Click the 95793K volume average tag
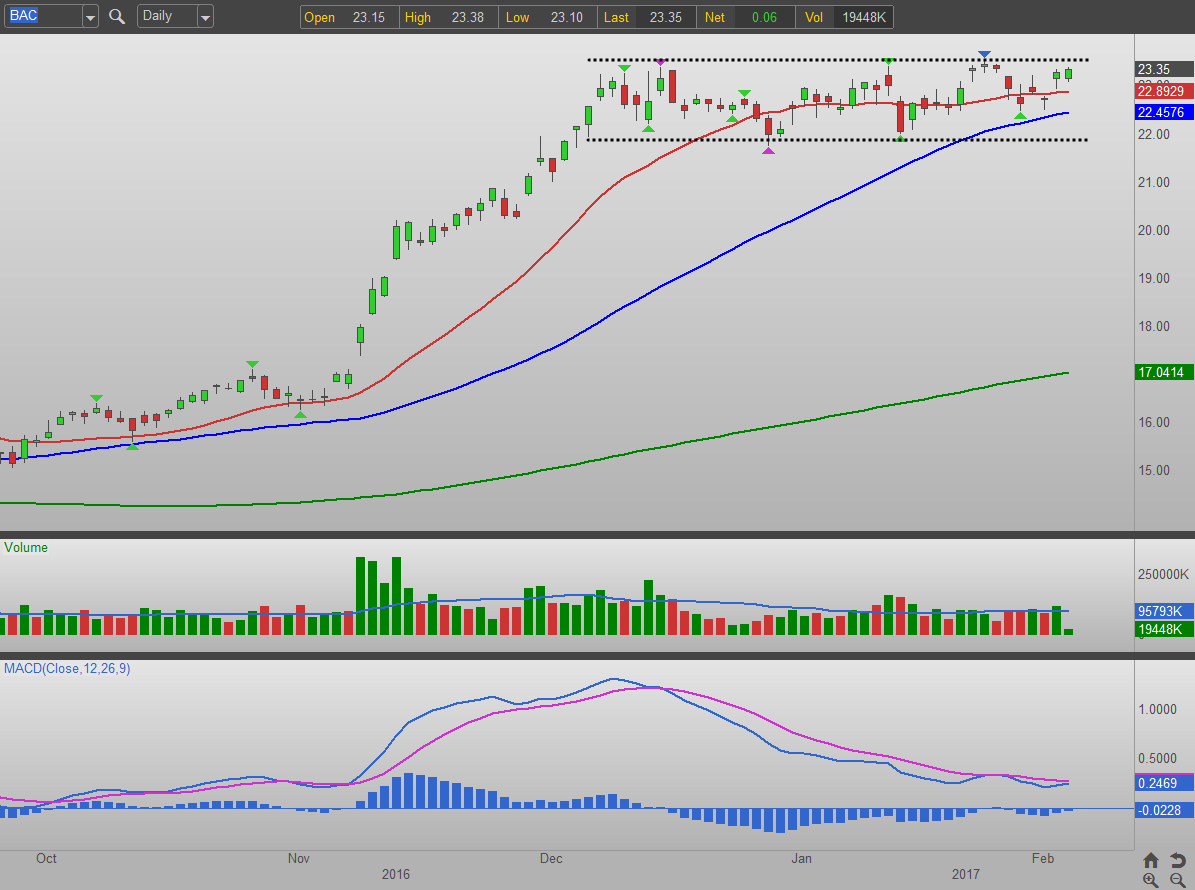The height and width of the screenshot is (890, 1195). click(1164, 610)
